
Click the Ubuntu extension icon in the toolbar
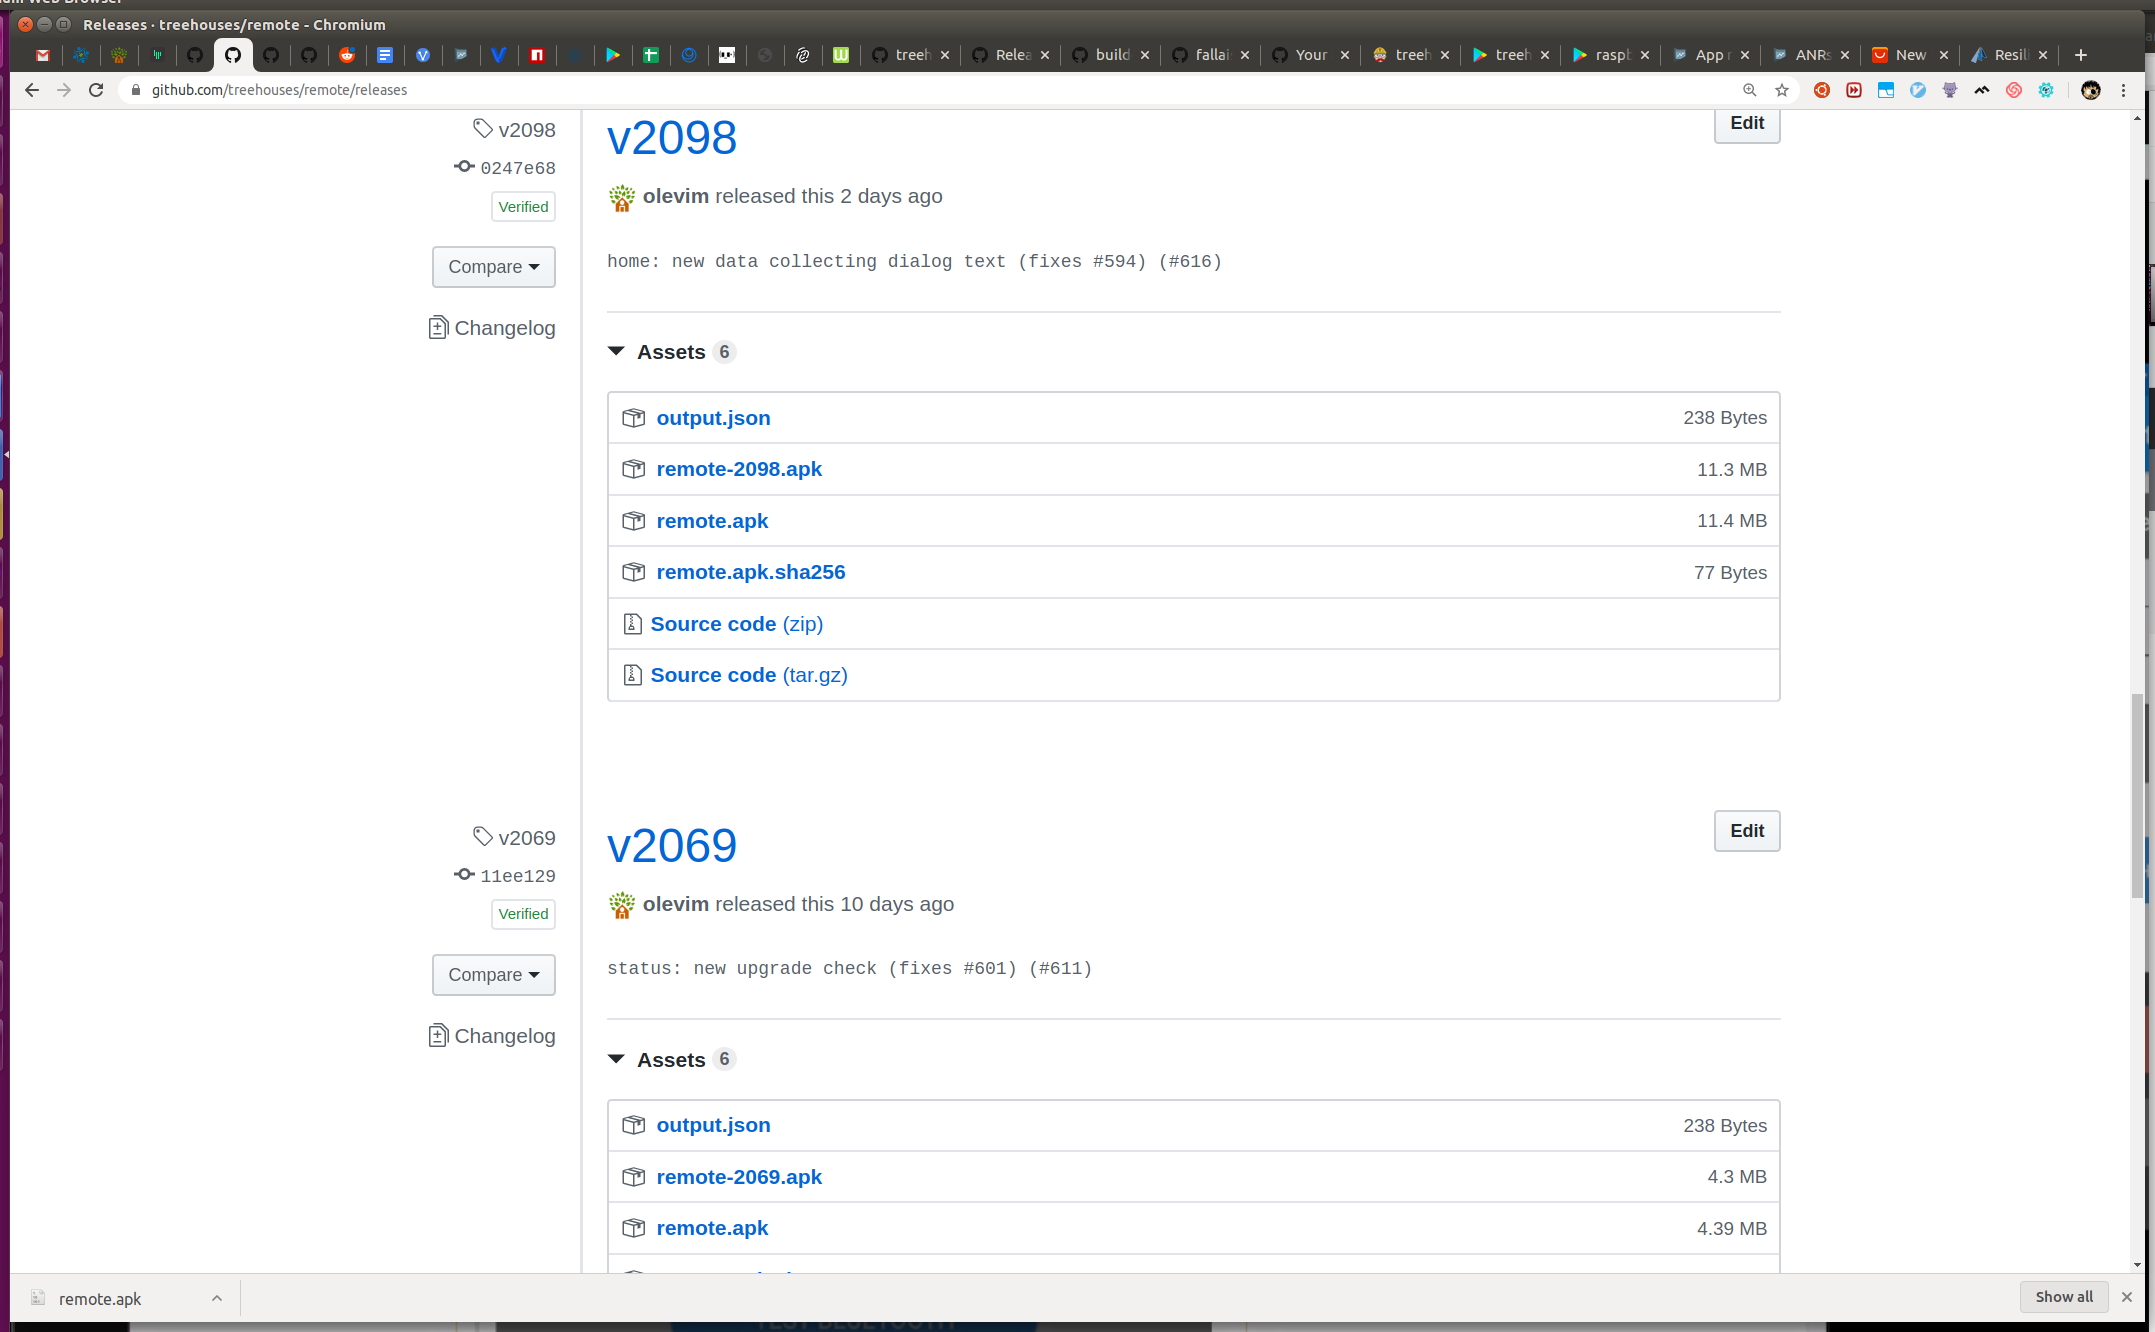(1821, 90)
